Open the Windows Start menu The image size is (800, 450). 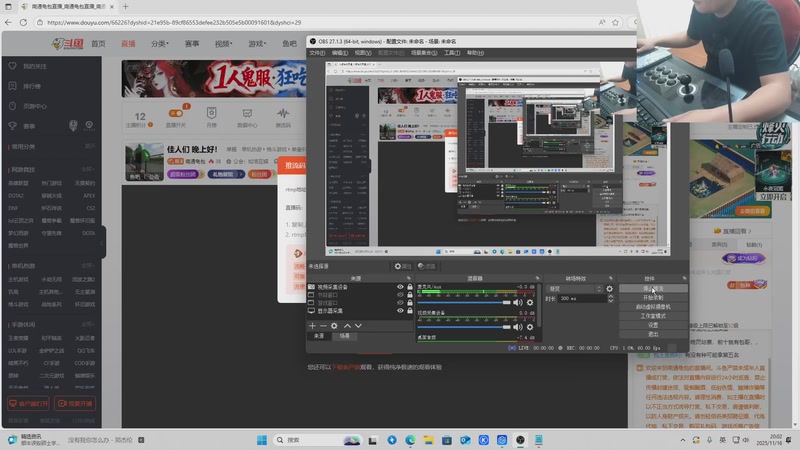coord(262,440)
